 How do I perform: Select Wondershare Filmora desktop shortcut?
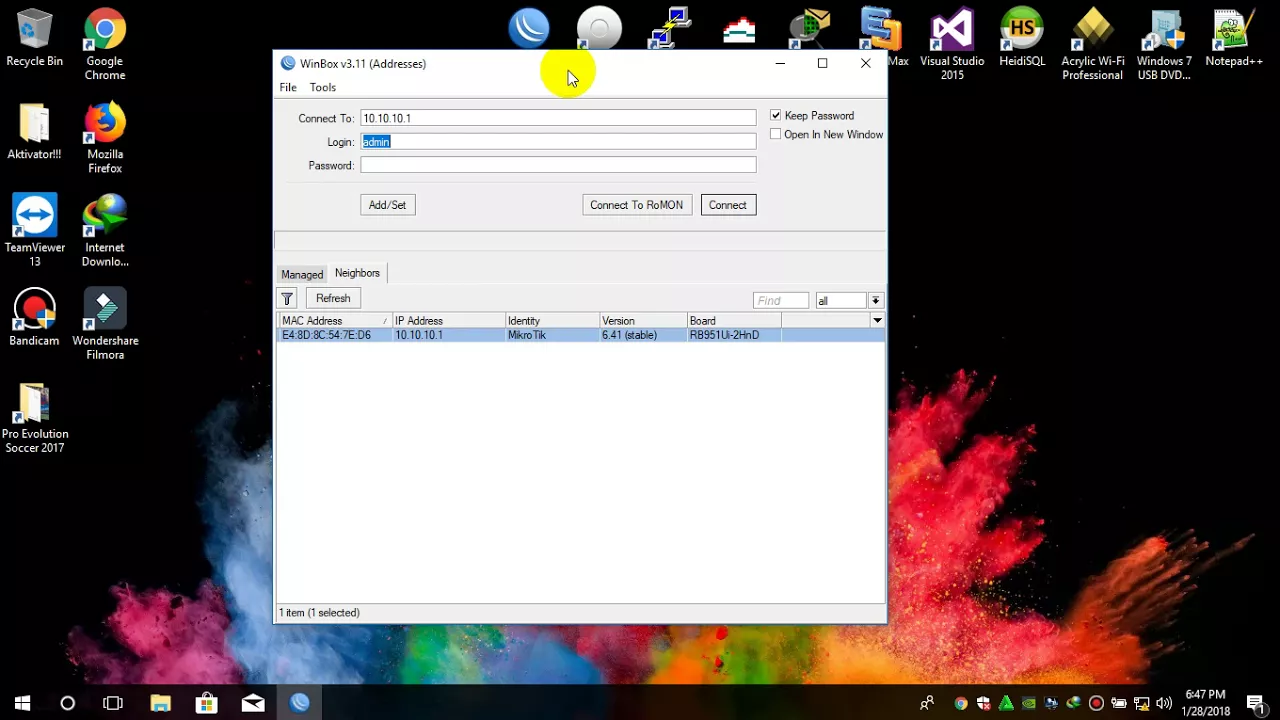tap(105, 324)
